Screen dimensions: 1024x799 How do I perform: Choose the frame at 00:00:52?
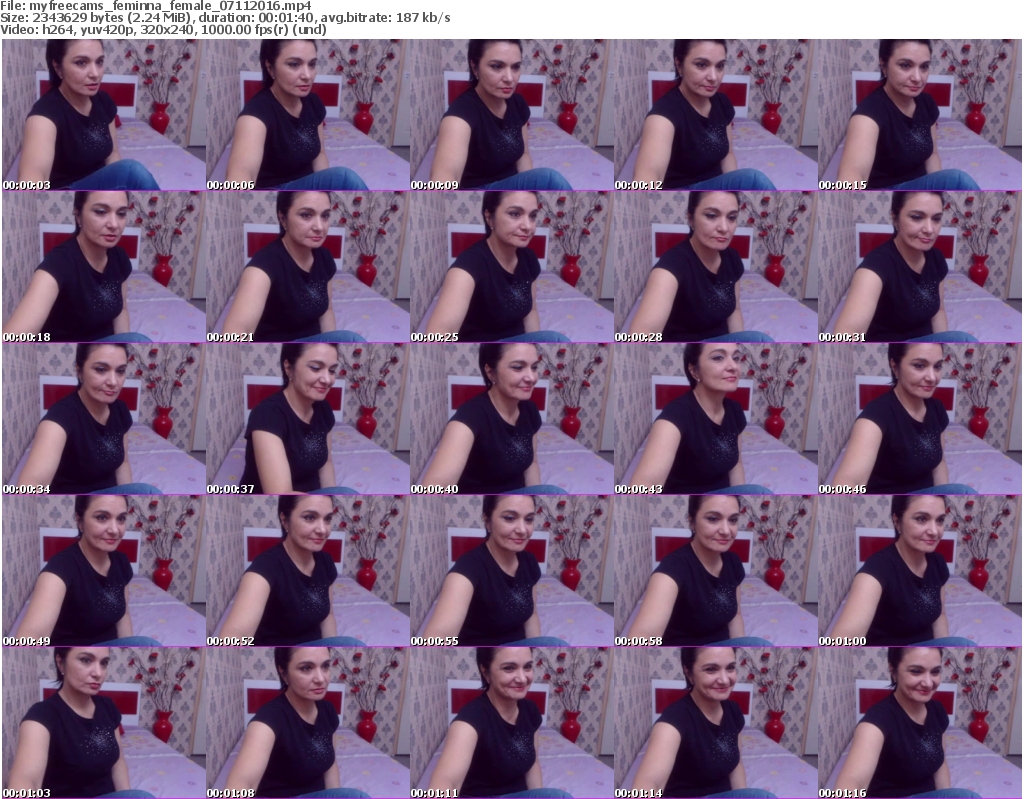click(308, 572)
